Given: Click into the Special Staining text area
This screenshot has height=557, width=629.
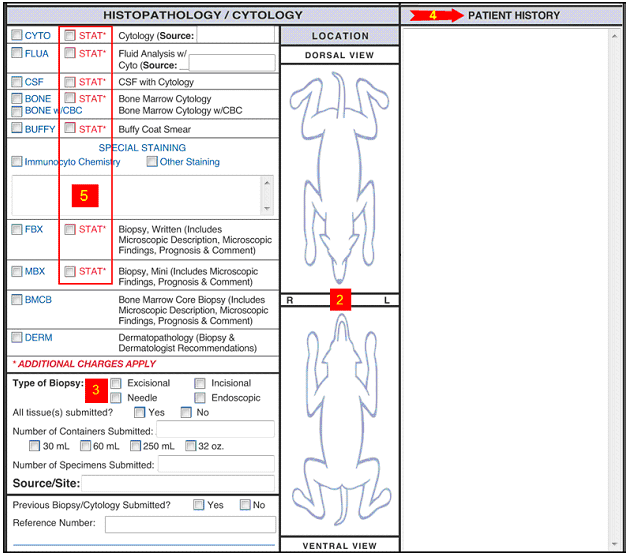Looking at the screenshot, I should [x=137, y=195].
